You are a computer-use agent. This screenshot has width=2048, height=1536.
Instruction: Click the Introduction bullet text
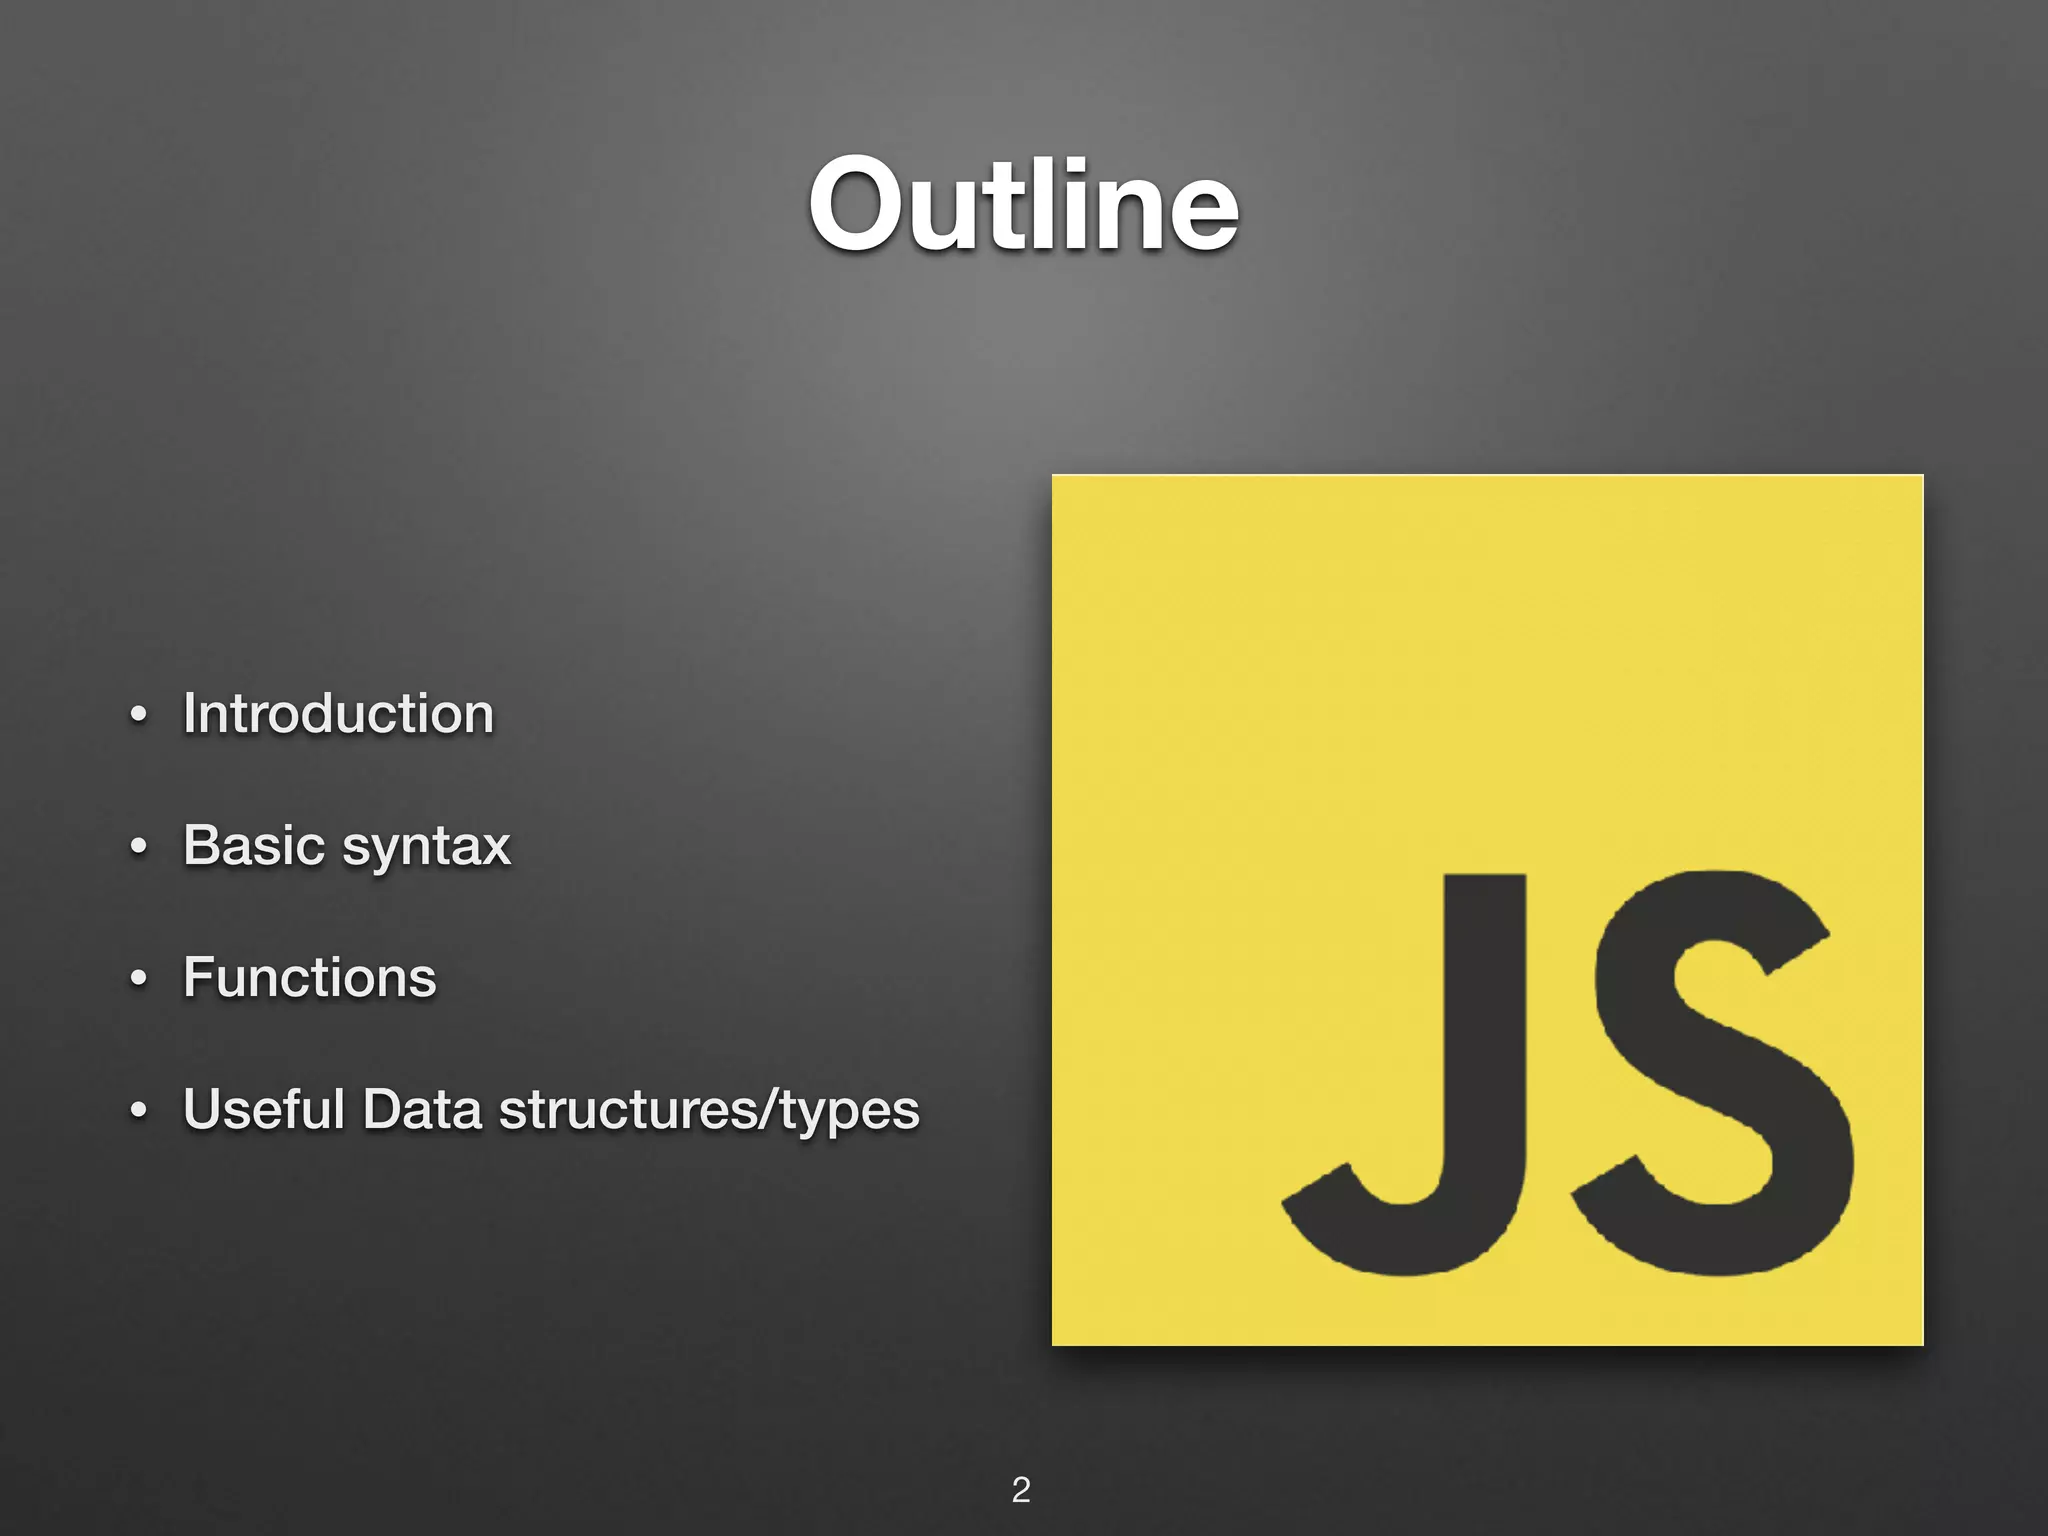pos(338,714)
